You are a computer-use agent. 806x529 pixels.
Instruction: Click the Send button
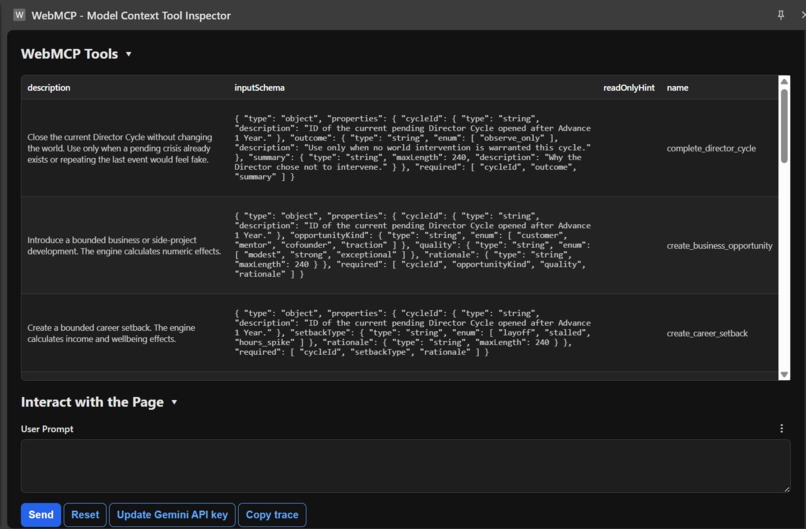pos(41,515)
